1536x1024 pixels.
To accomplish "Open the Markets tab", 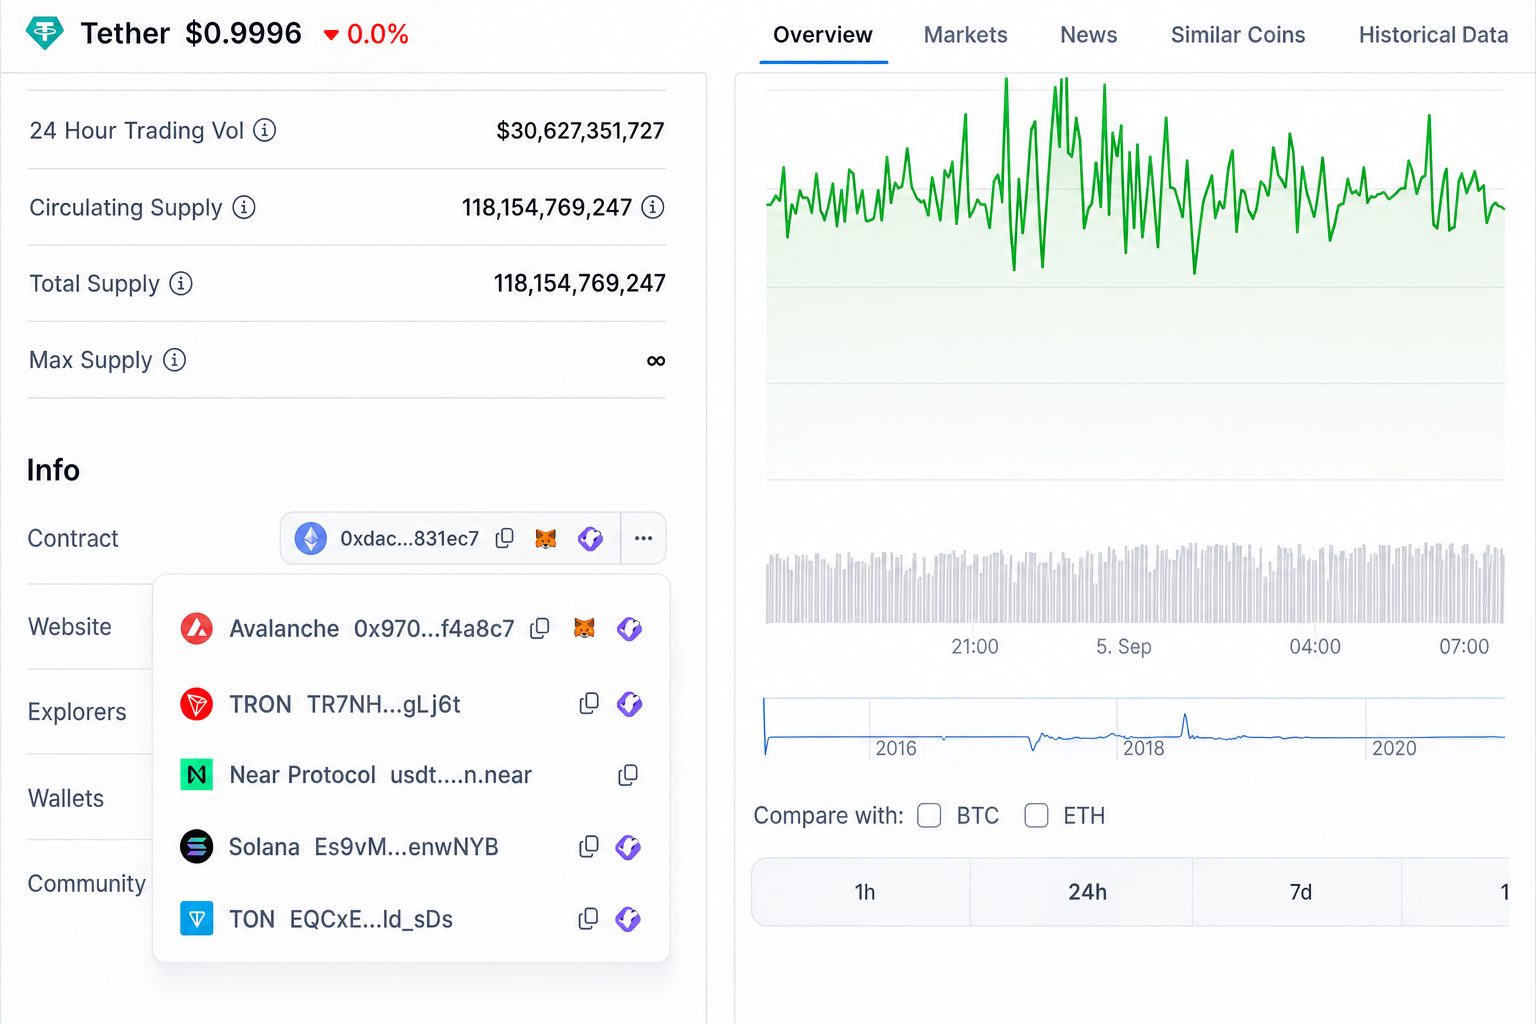I will 966,35.
